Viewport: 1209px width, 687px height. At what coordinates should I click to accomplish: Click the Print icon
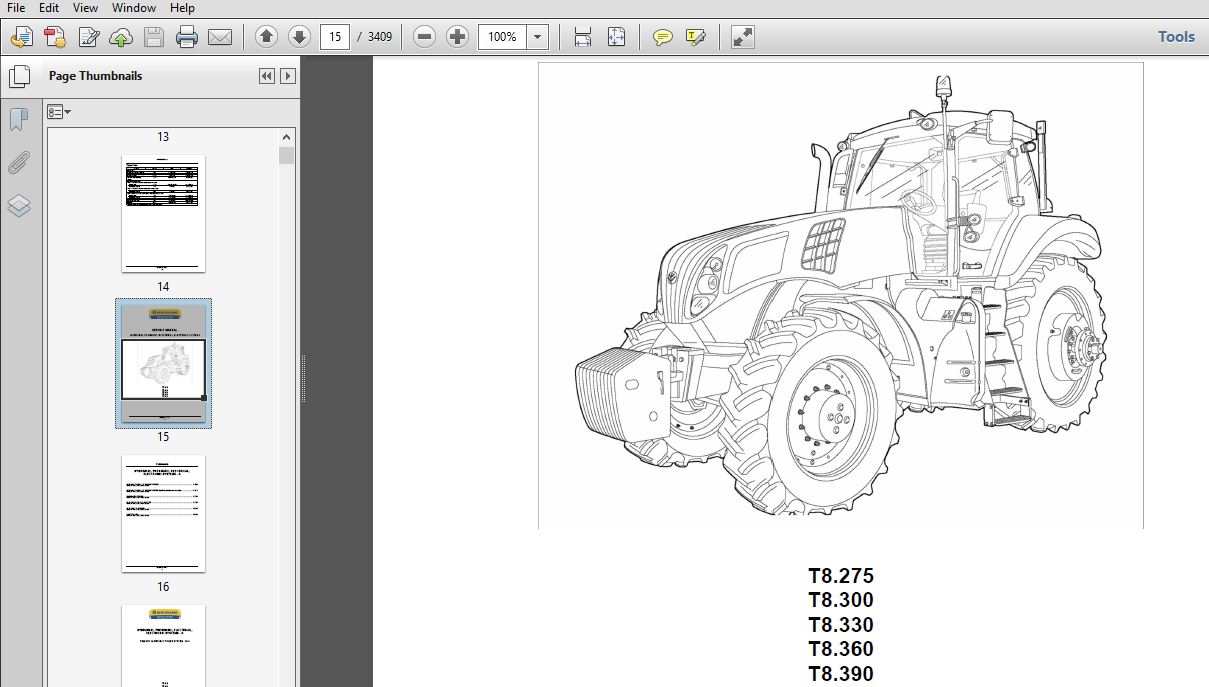187,38
